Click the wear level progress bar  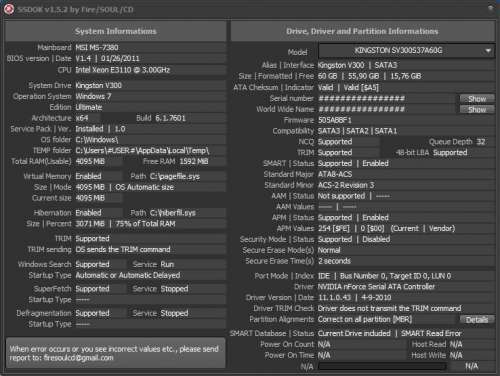click(x=382, y=367)
